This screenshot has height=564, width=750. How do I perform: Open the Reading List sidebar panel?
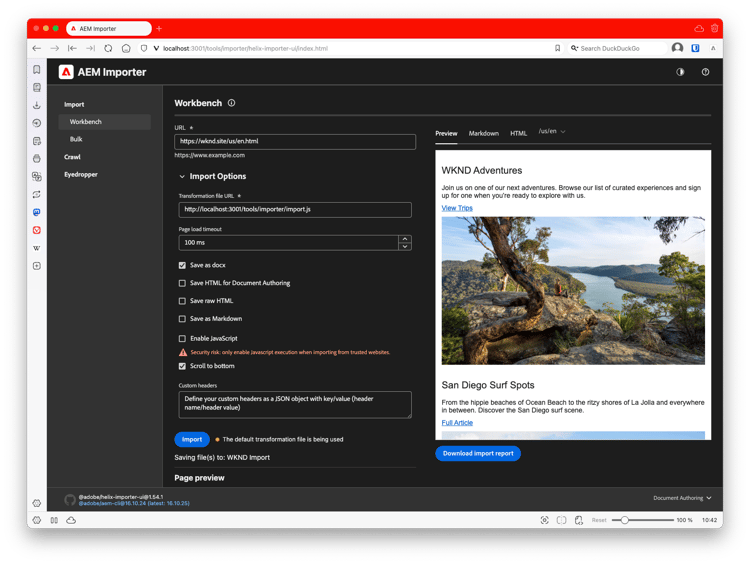tap(37, 88)
